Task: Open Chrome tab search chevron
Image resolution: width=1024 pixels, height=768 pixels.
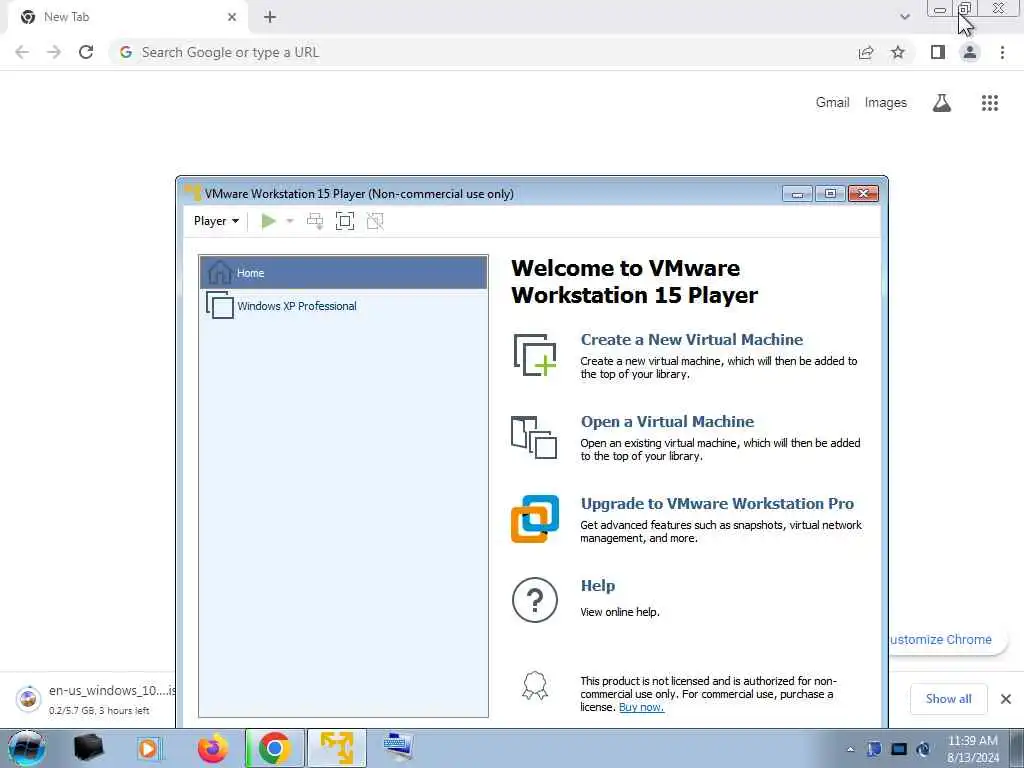Action: (x=904, y=17)
